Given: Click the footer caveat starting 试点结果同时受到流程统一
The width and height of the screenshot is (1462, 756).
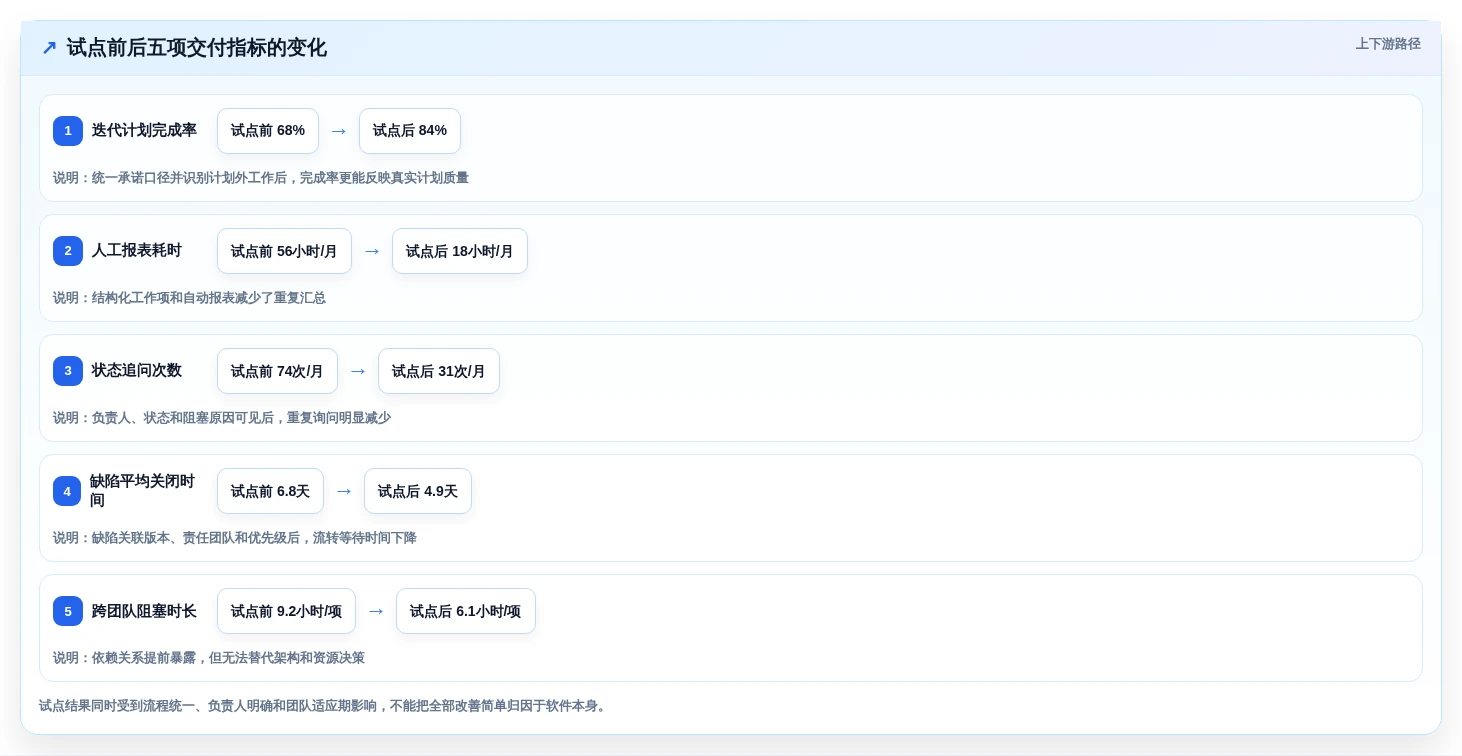Looking at the screenshot, I should click(324, 706).
